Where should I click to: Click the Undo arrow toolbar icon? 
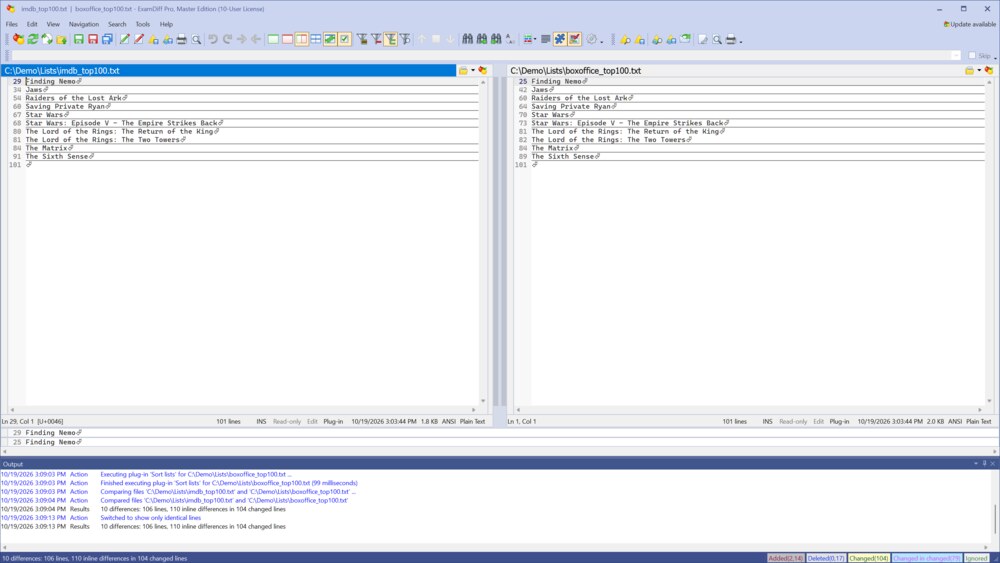click(212, 40)
